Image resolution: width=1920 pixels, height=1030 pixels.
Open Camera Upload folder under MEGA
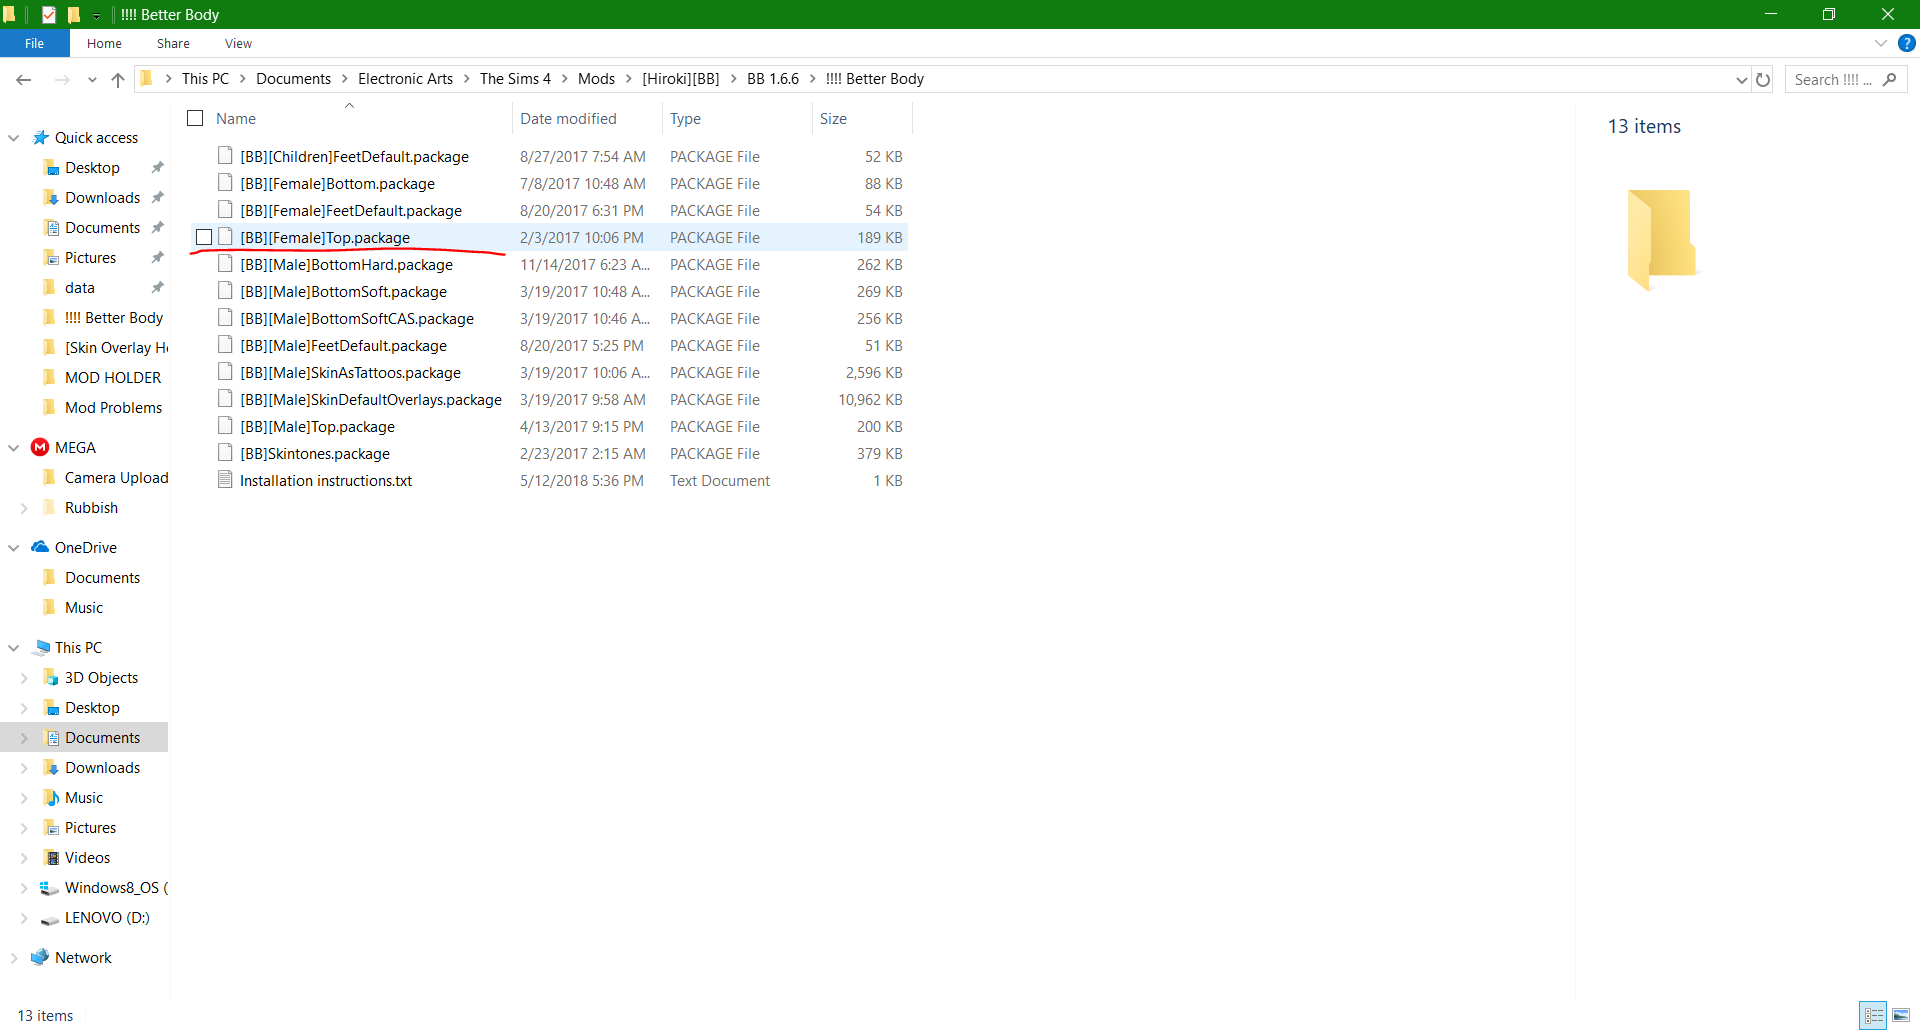[116, 478]
